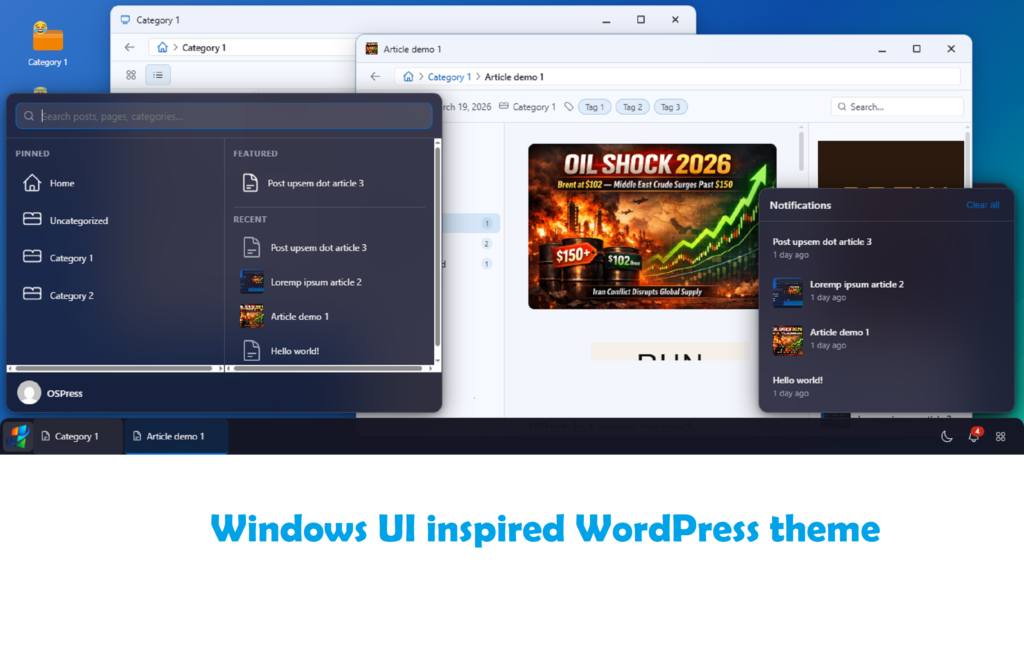Switch to Article demo 1 taskbar tab
This screenshot has height=652, width=1024.
point(175,436)
